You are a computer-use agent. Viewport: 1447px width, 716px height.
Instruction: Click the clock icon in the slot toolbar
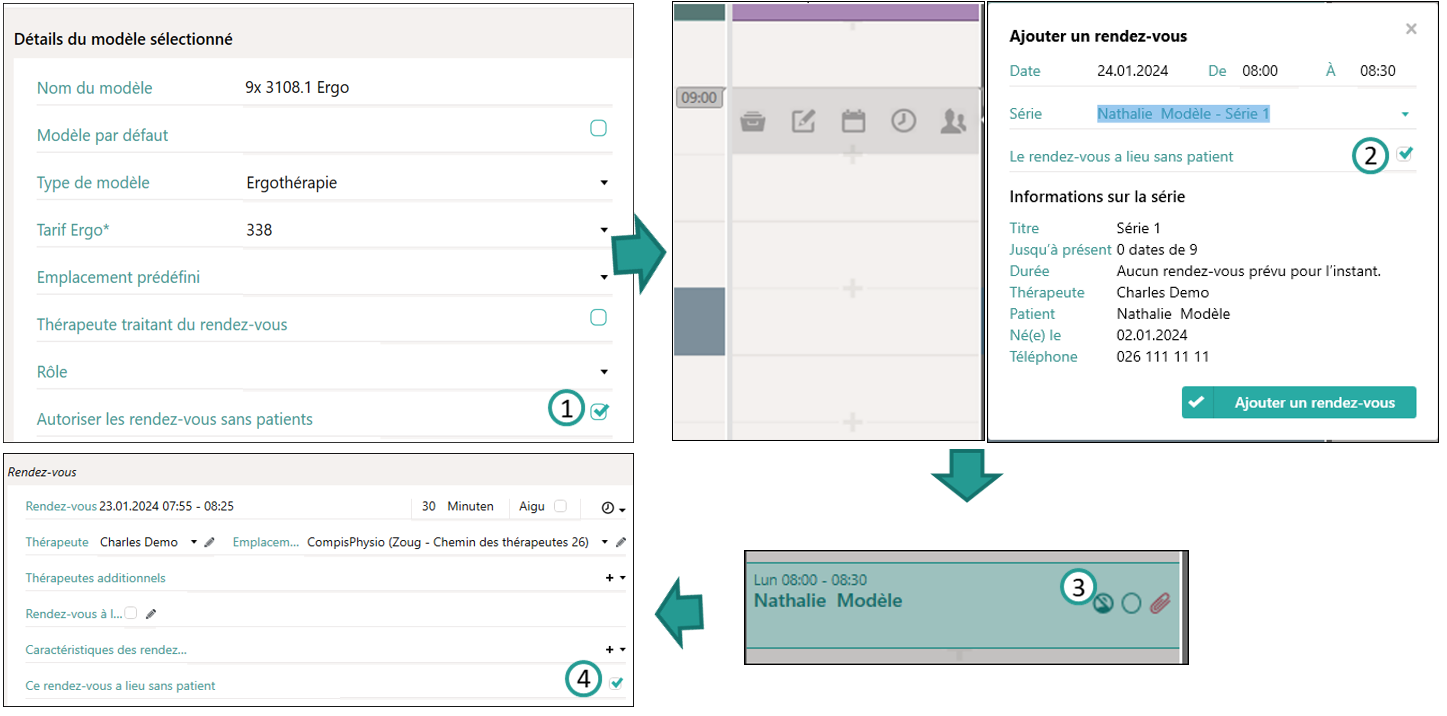coord(903,122)
